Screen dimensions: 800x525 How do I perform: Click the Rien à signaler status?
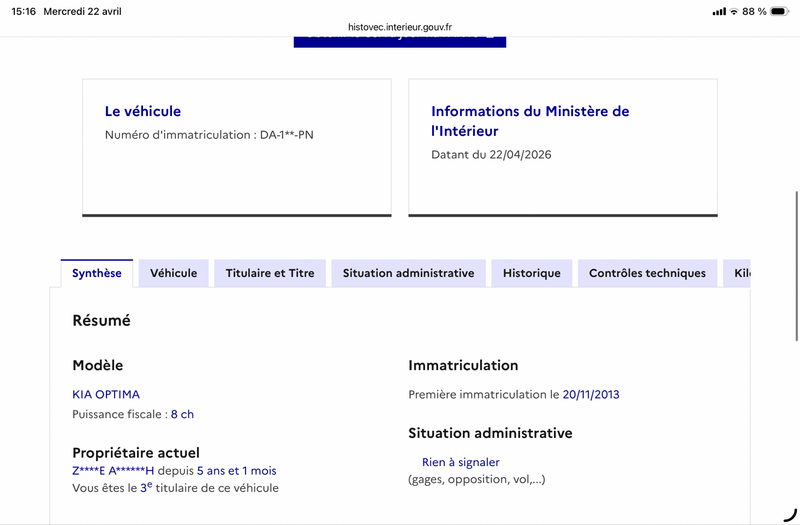tap(461, 462)
